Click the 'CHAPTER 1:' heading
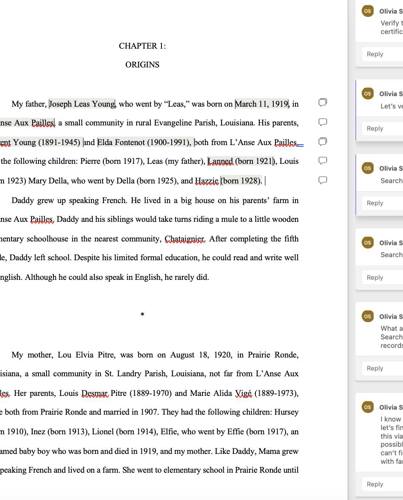 tap(142, 46)
